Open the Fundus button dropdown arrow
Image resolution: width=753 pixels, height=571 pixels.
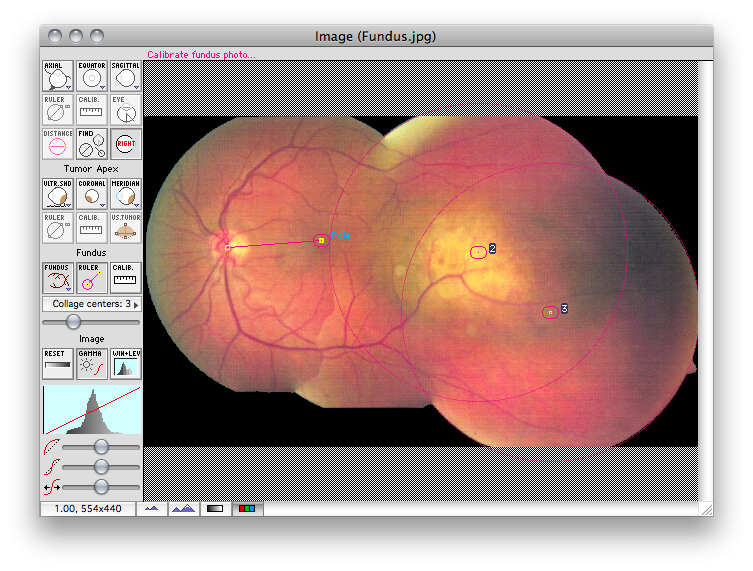(69, 290)
